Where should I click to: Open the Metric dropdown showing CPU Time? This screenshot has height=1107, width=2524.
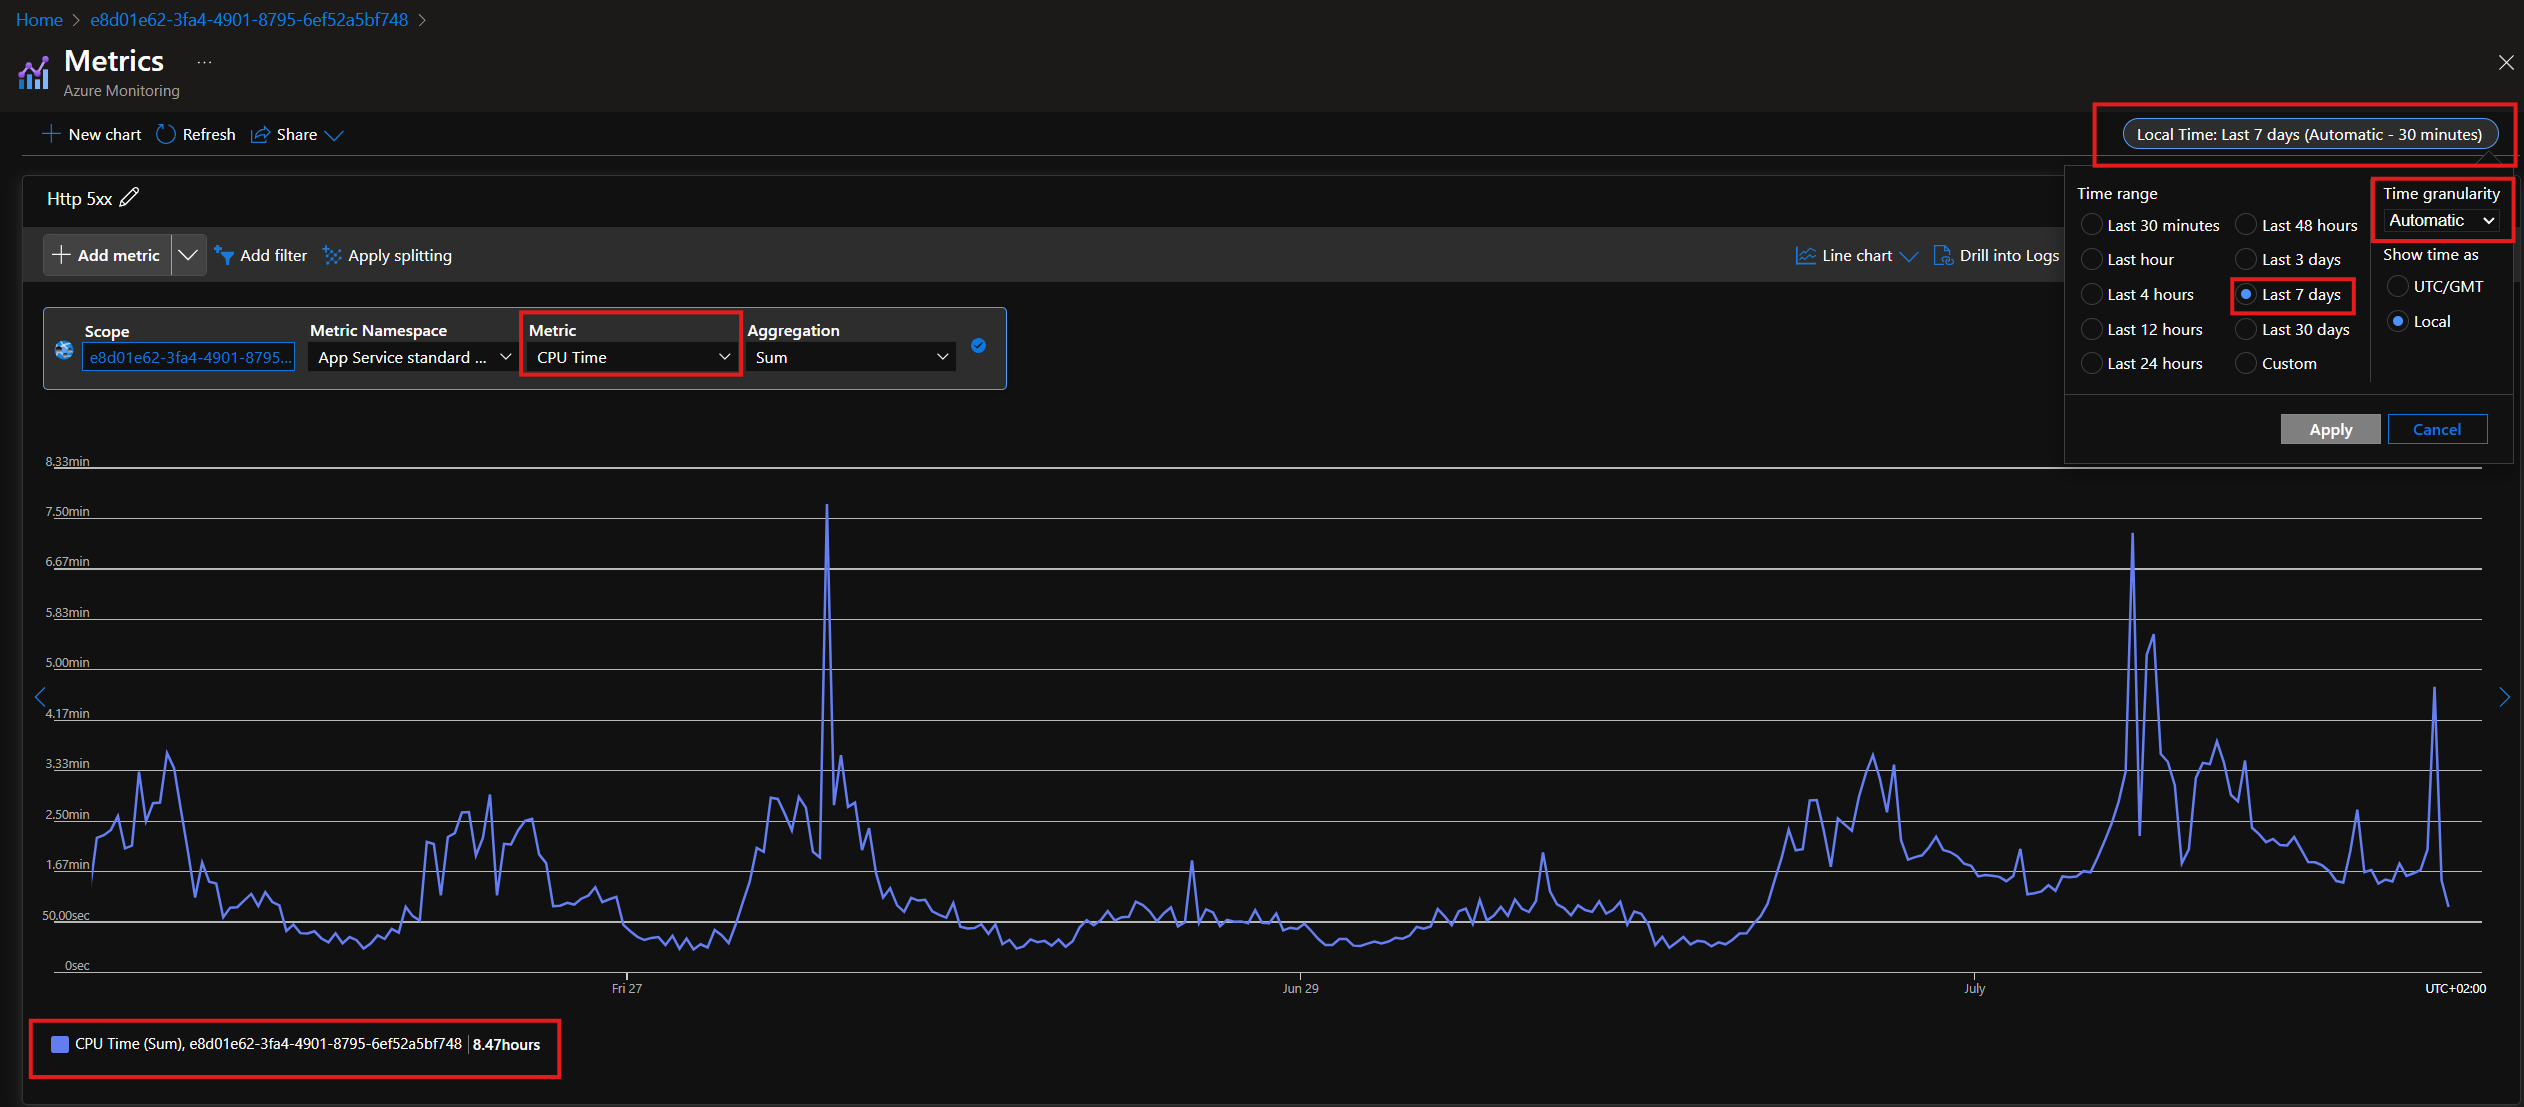click(632, 357)
